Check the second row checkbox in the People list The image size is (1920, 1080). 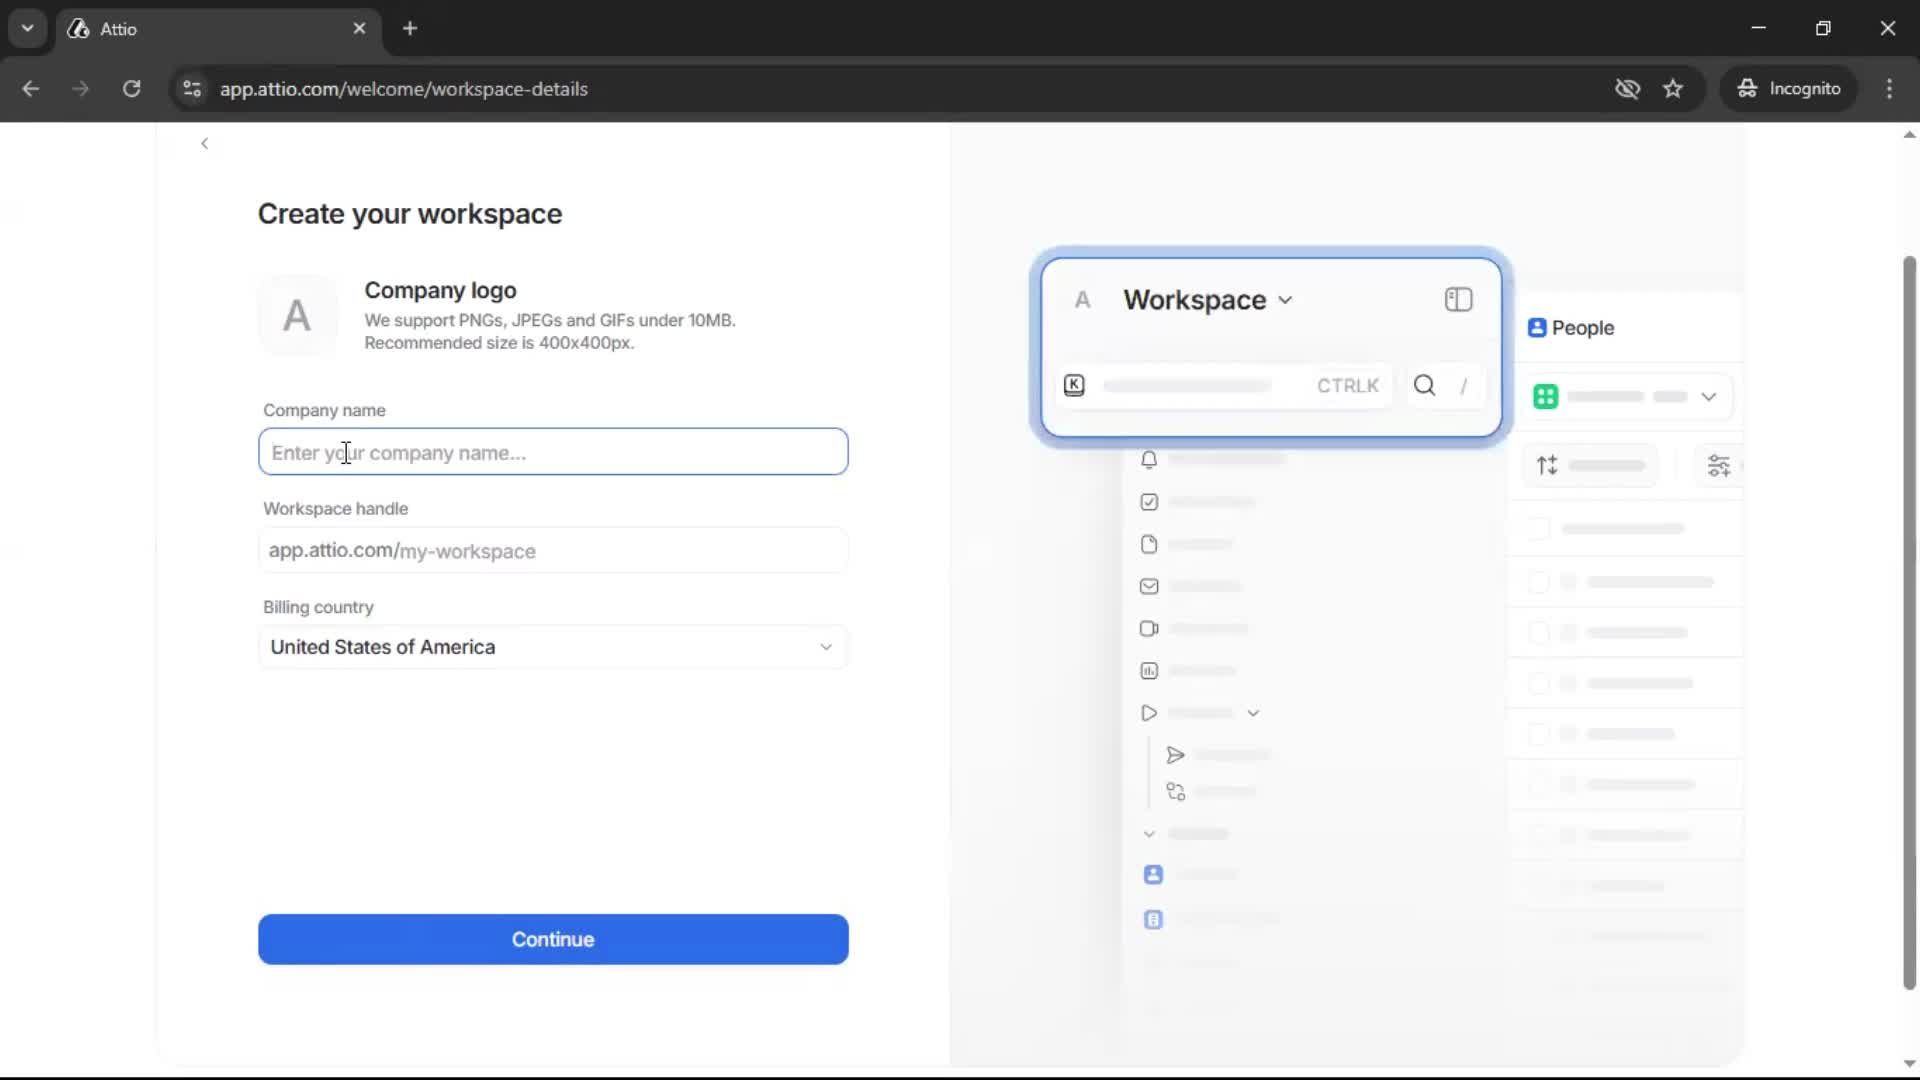(x=1540, y=581)
